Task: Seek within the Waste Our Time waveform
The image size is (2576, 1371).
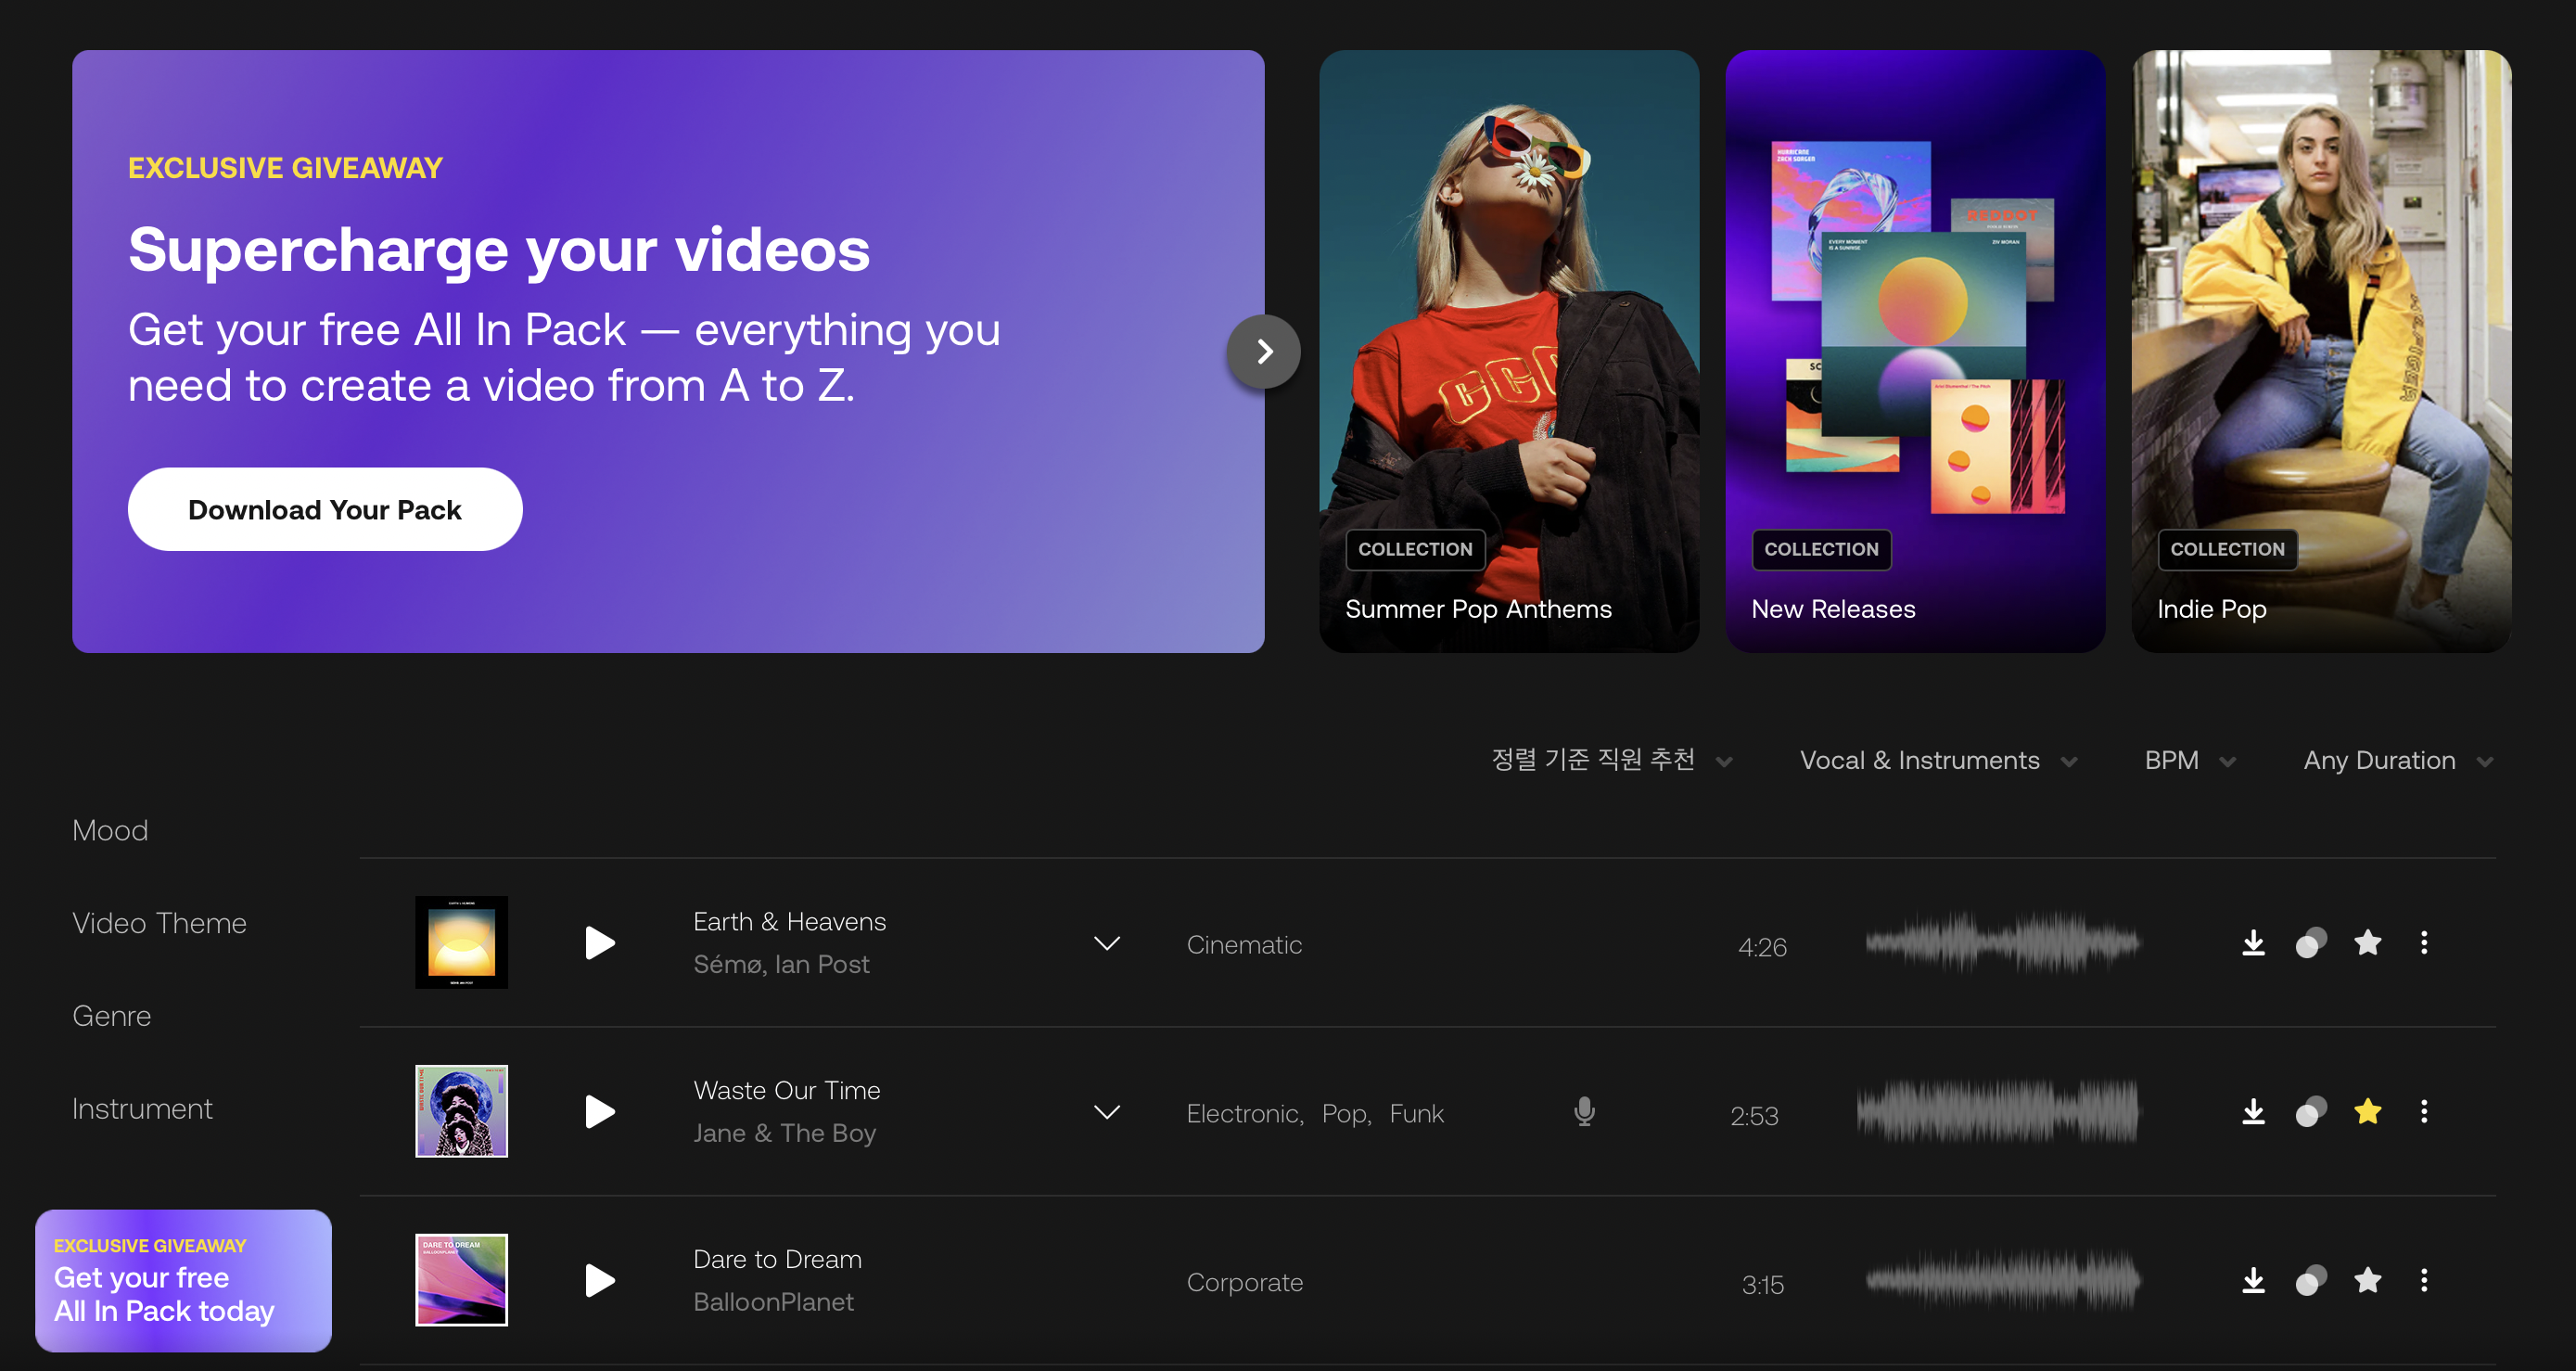Action: (x=1997, y=1112)
